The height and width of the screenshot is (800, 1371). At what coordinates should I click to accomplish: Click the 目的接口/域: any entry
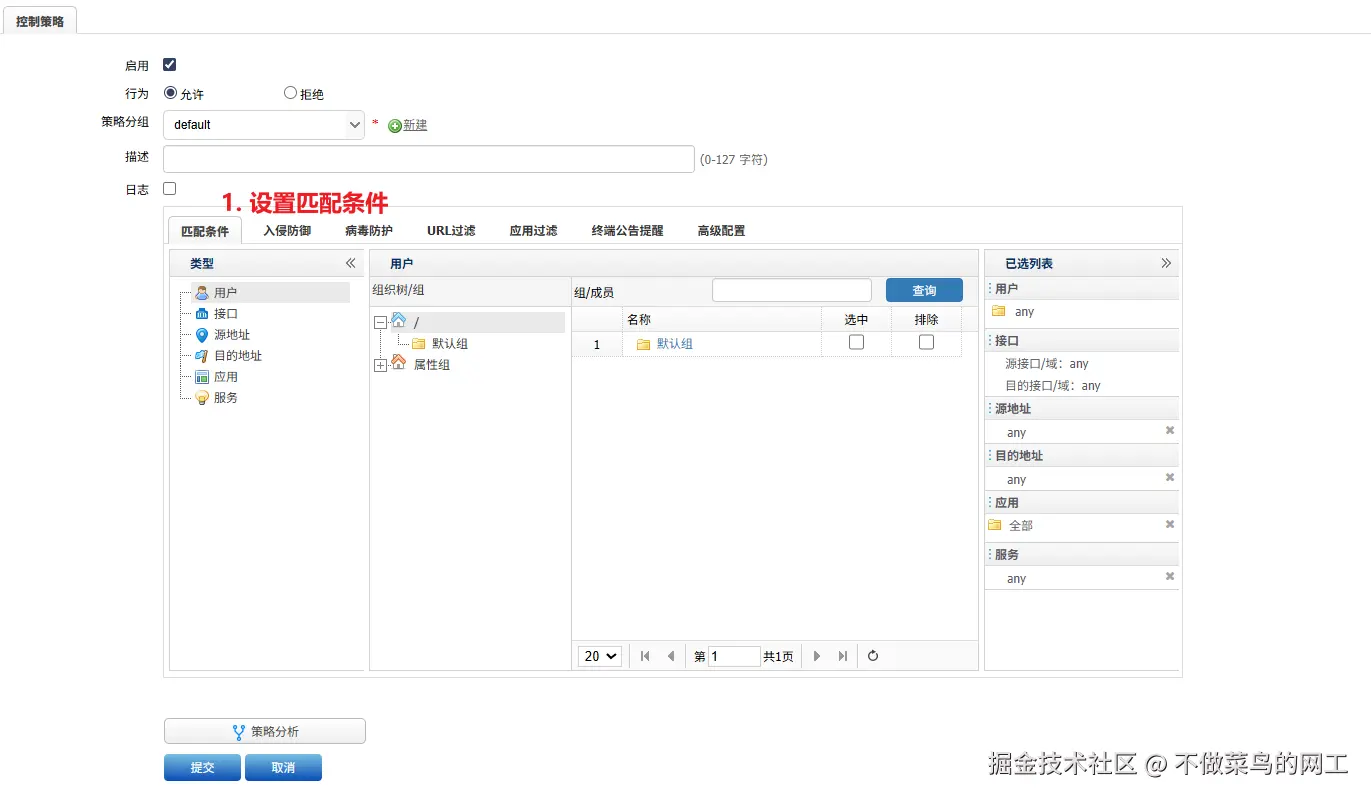click(1053, 385)
